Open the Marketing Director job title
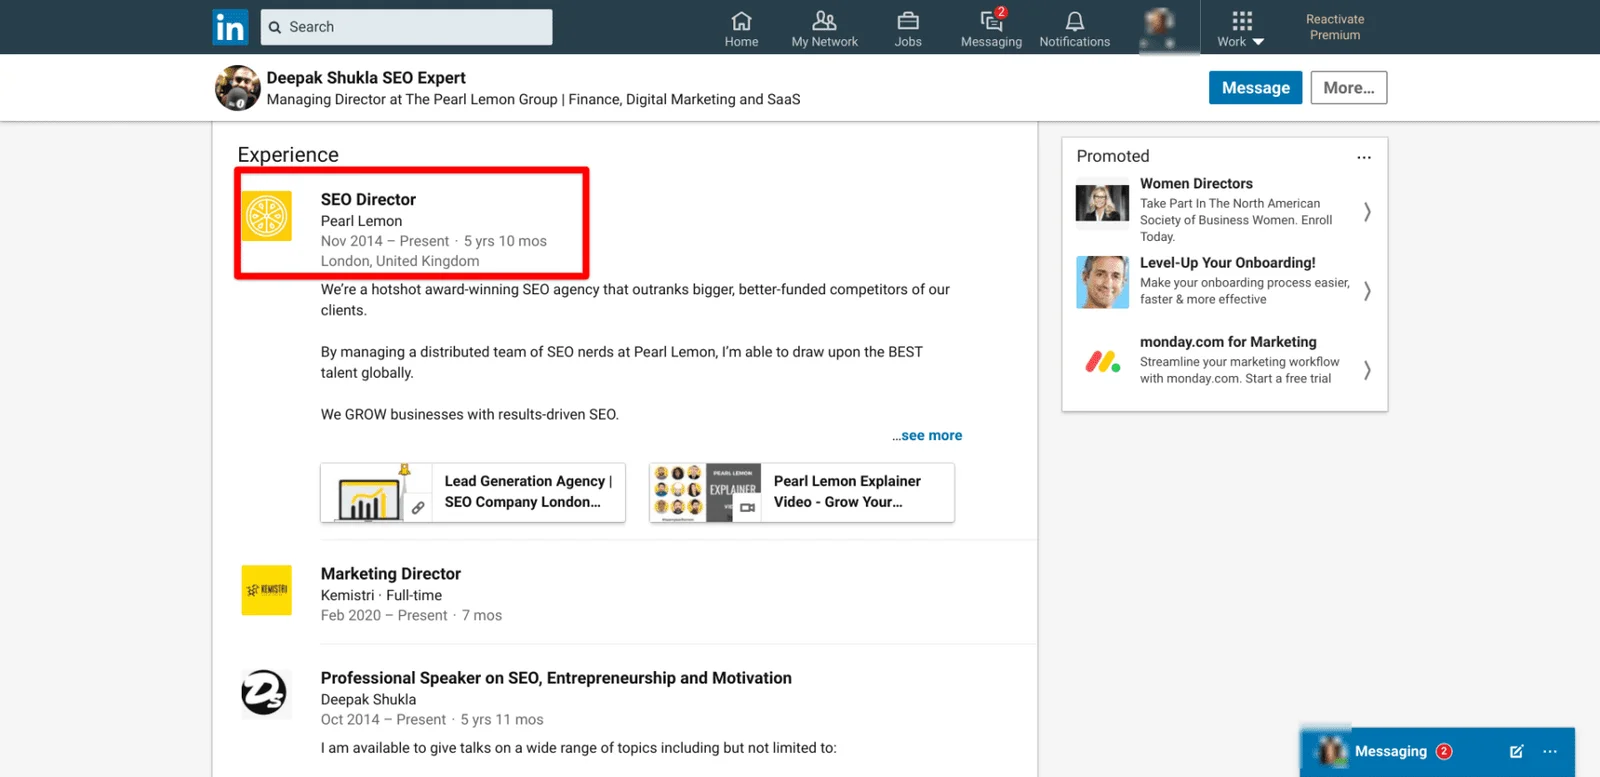Image resolution: width=1600 pixels, height=777 pixels. 391,573
